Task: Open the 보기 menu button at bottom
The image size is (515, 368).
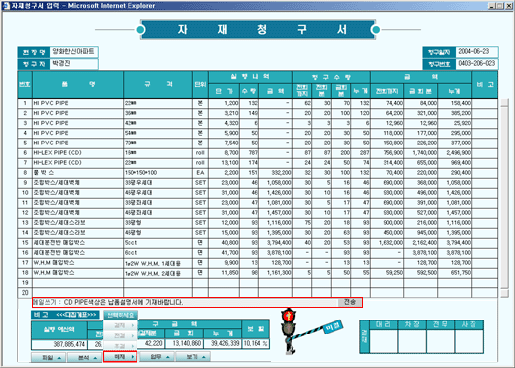Action: tap(192, 357)
